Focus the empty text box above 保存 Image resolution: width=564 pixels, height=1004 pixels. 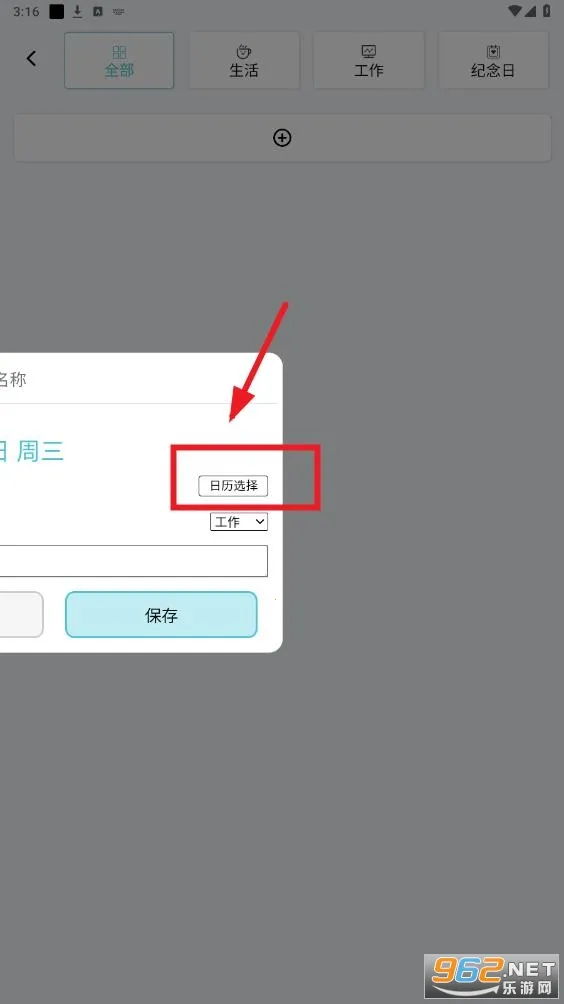[x=133, y=561]
